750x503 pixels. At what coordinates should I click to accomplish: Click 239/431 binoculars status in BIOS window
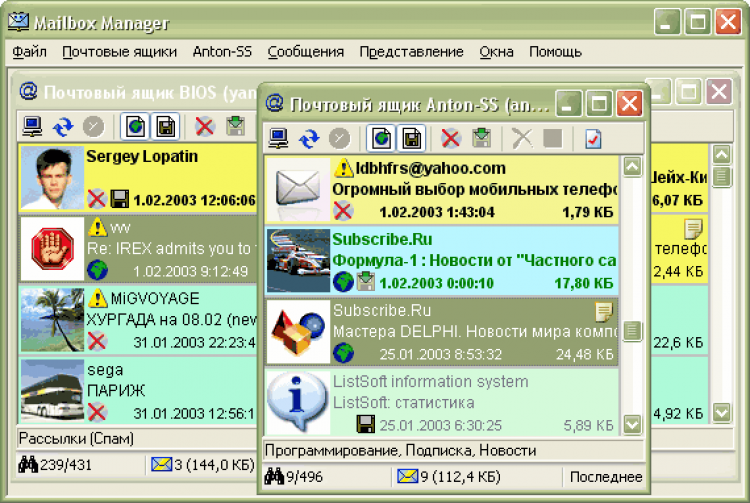55,464
